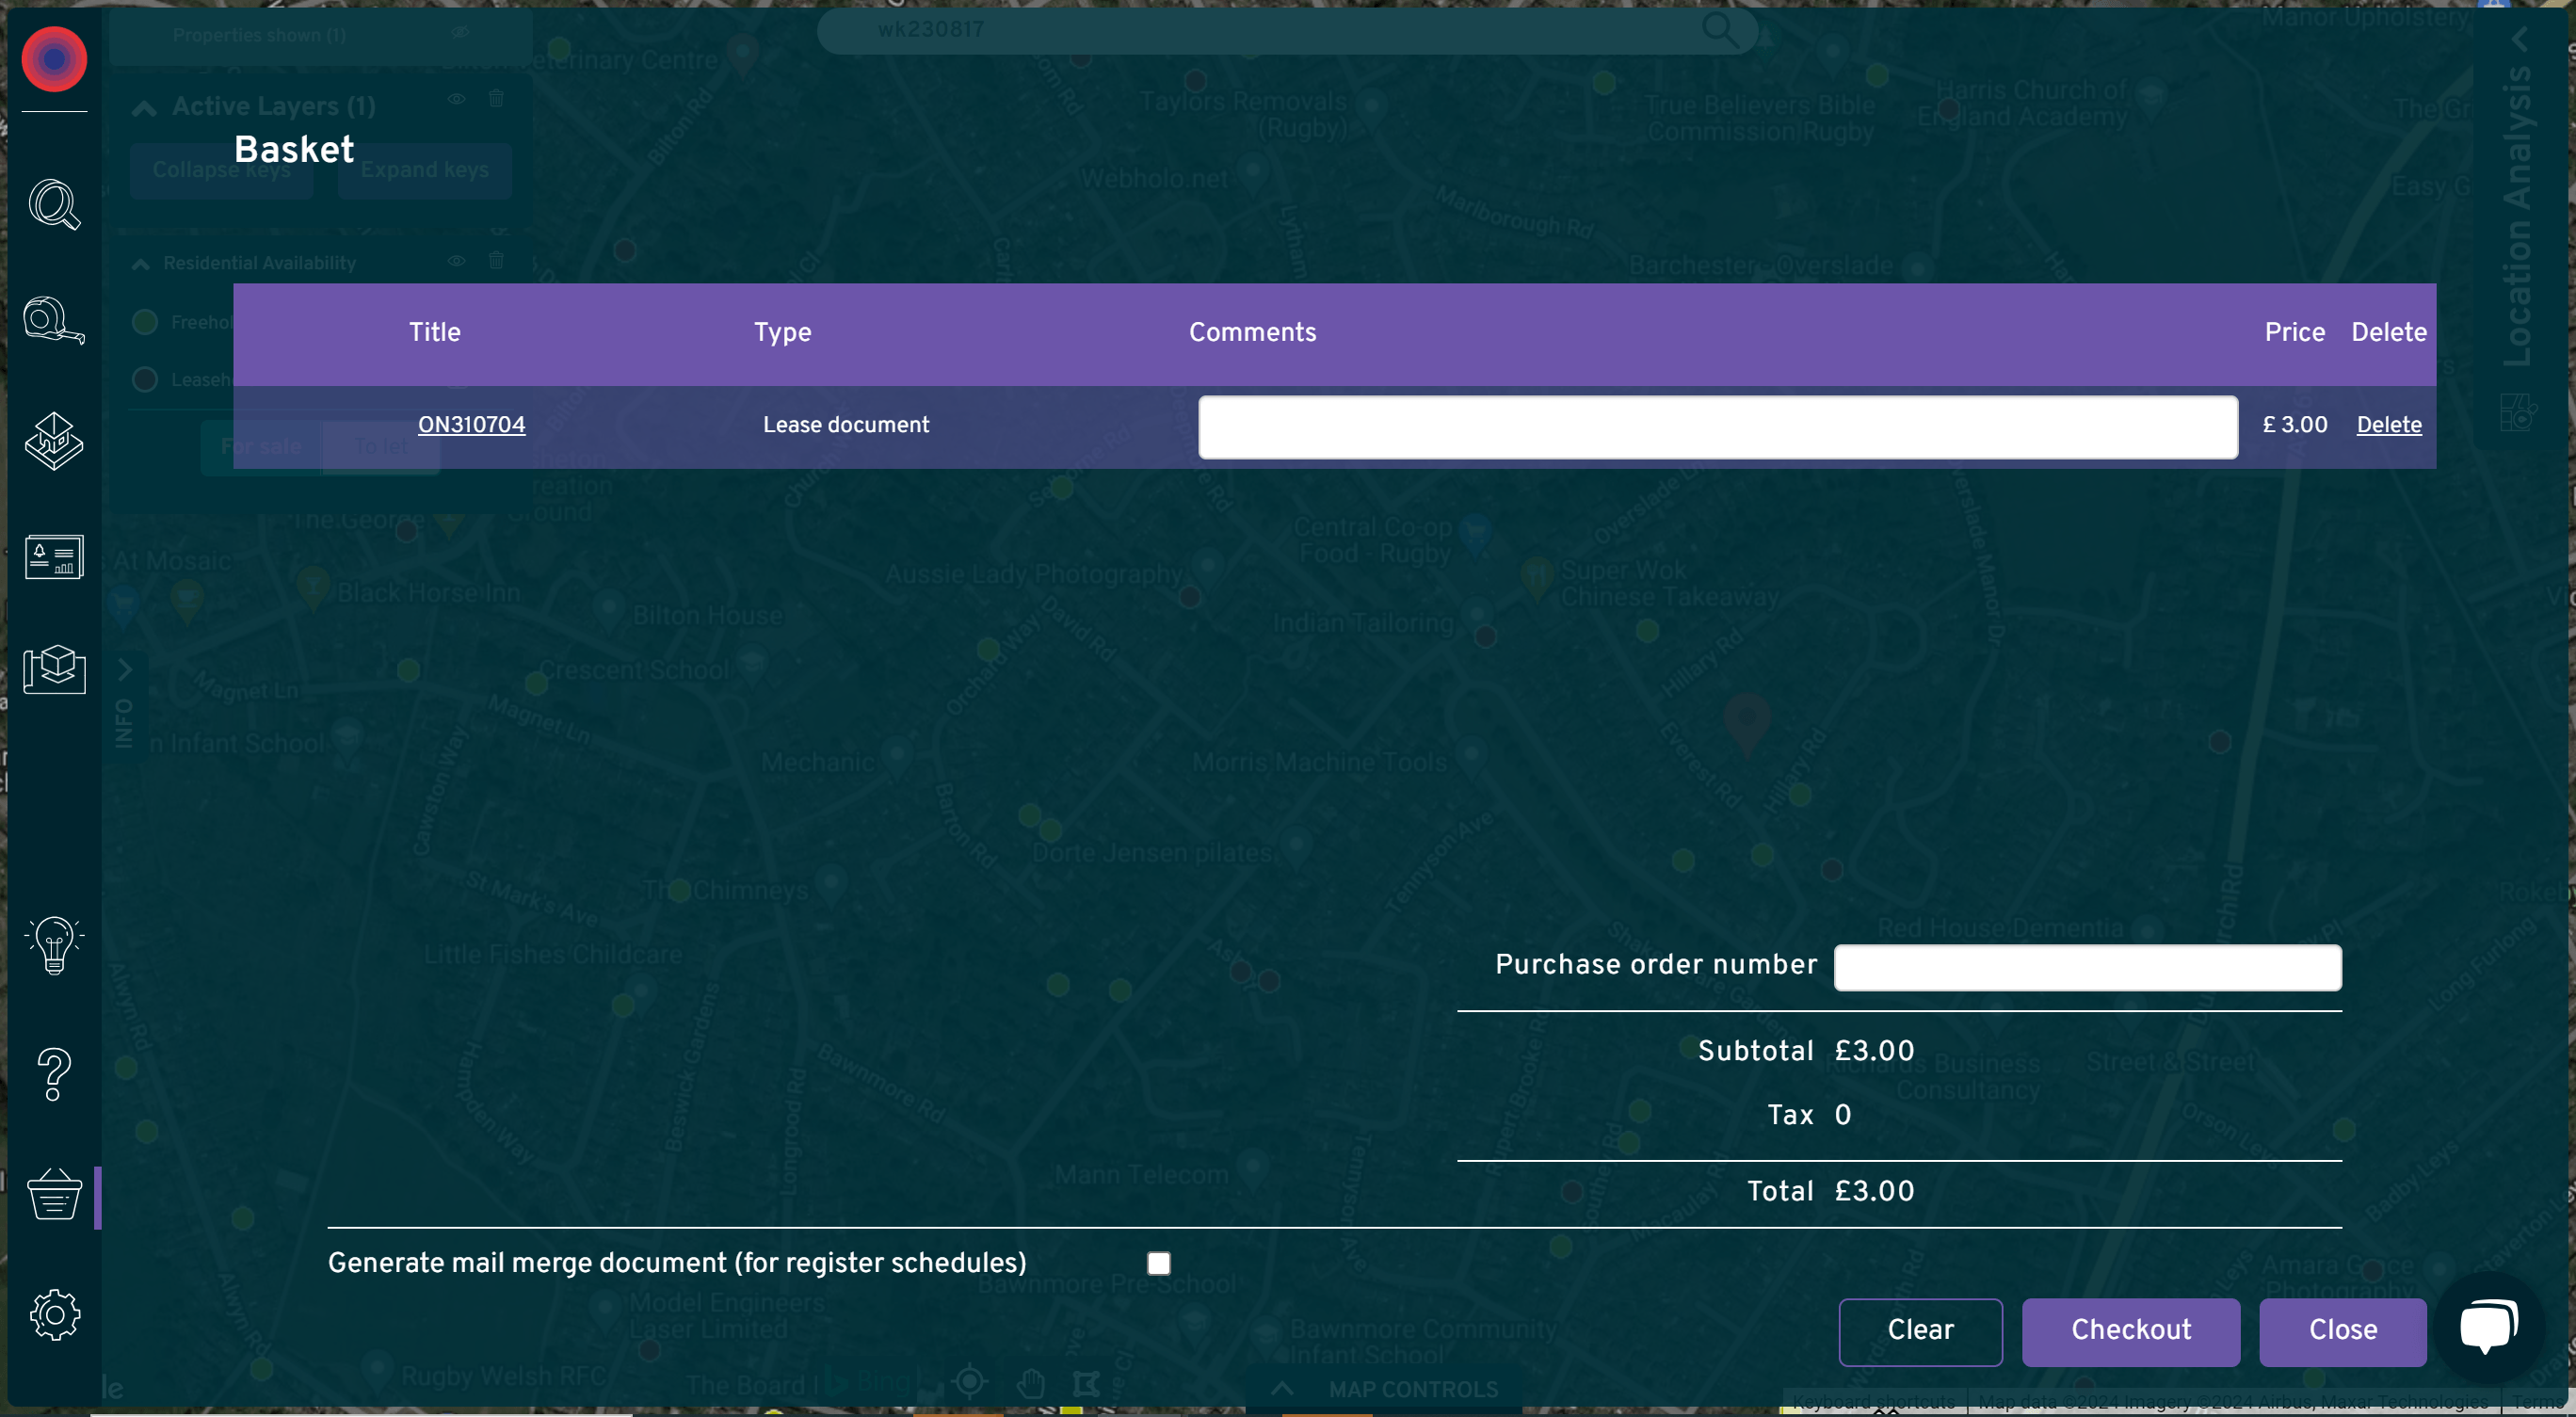
Task: Expand MAP CONTROLS chevron
Action: tap(1282, 1388)
